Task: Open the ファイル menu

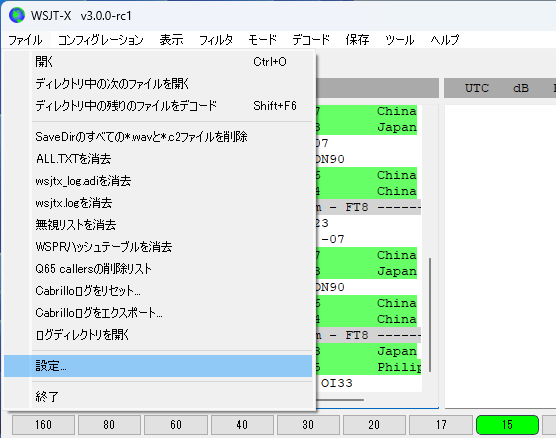Action: (26, 40)
